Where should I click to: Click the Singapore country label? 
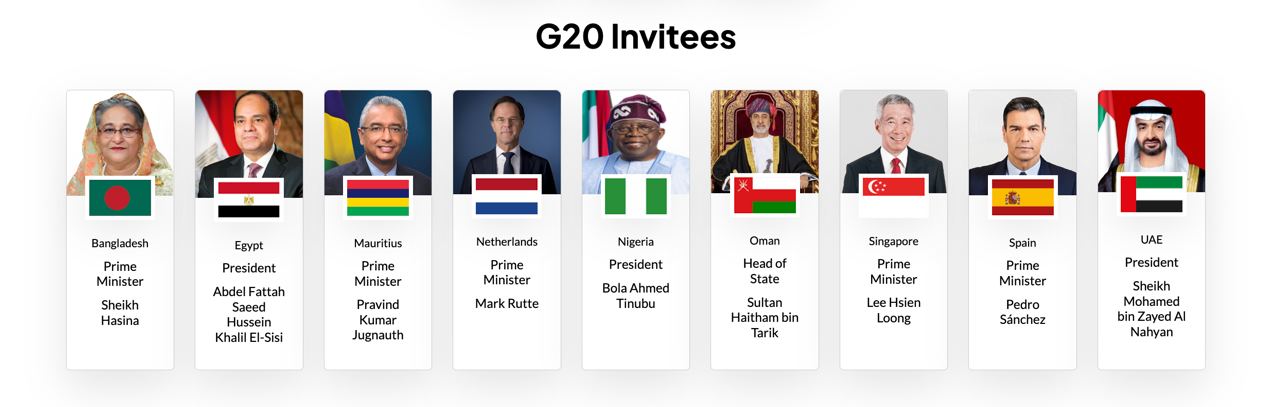[x=894, y=241]
